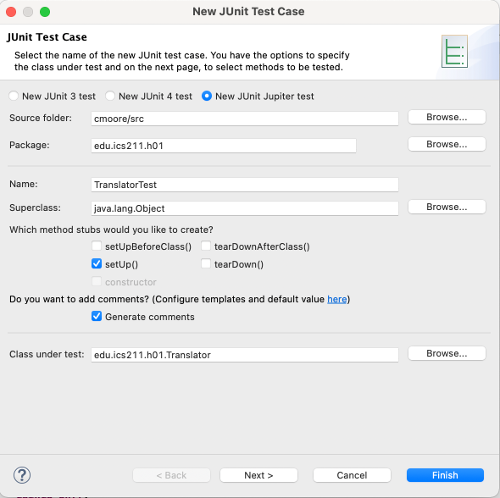Click the Next > button
The width and height of the screenshot is (500, 498).
coord(259,475)
